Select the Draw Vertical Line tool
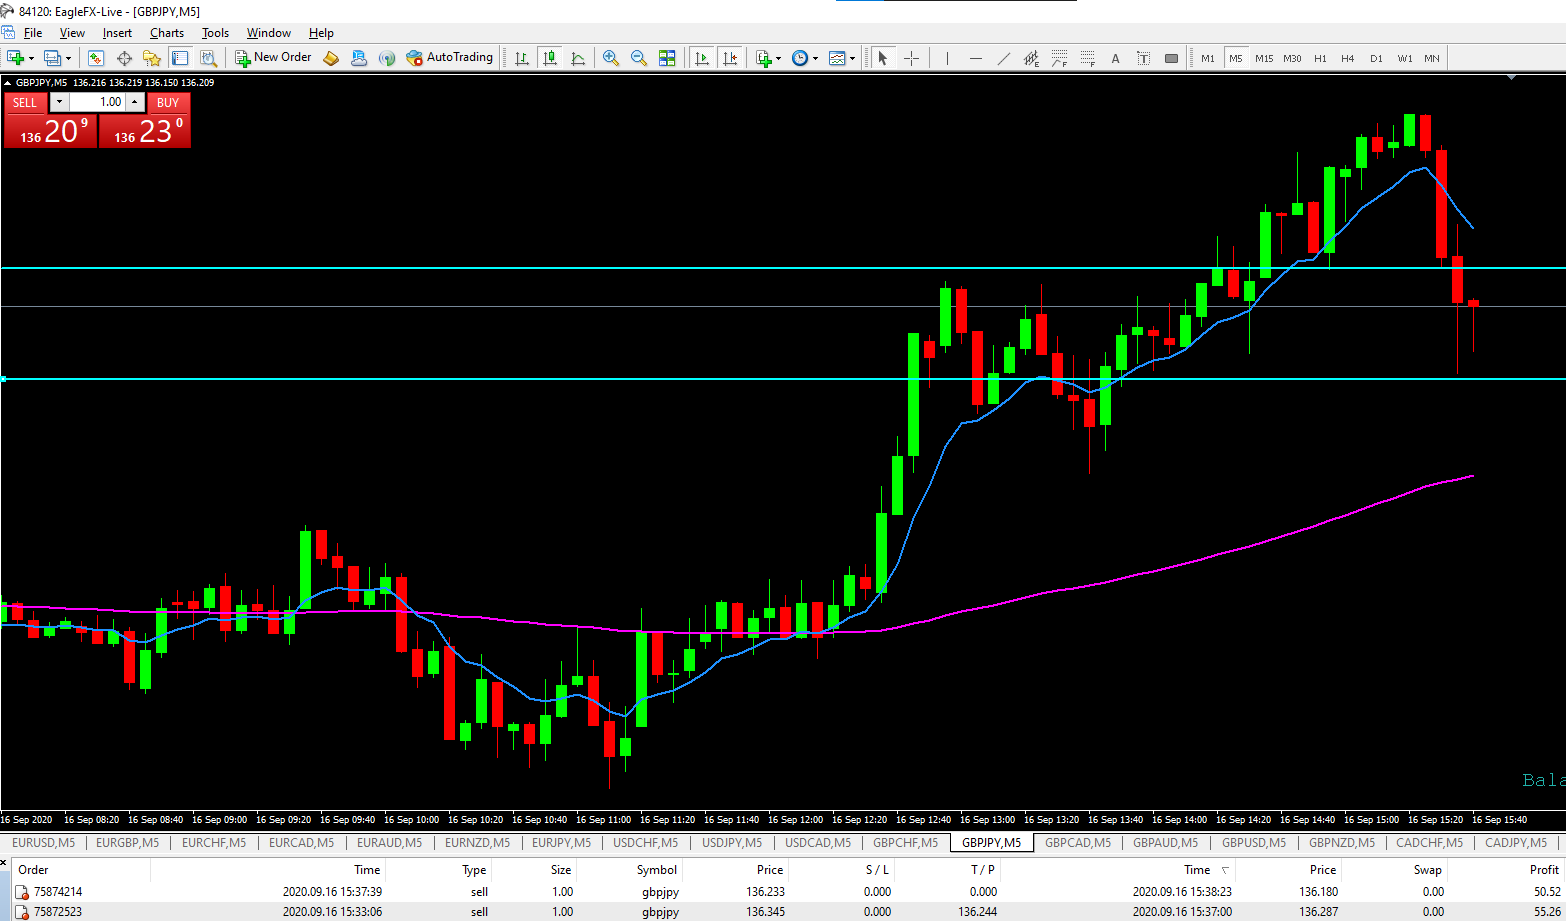Screen dimensions: 1566x921 tap(947, 58)
